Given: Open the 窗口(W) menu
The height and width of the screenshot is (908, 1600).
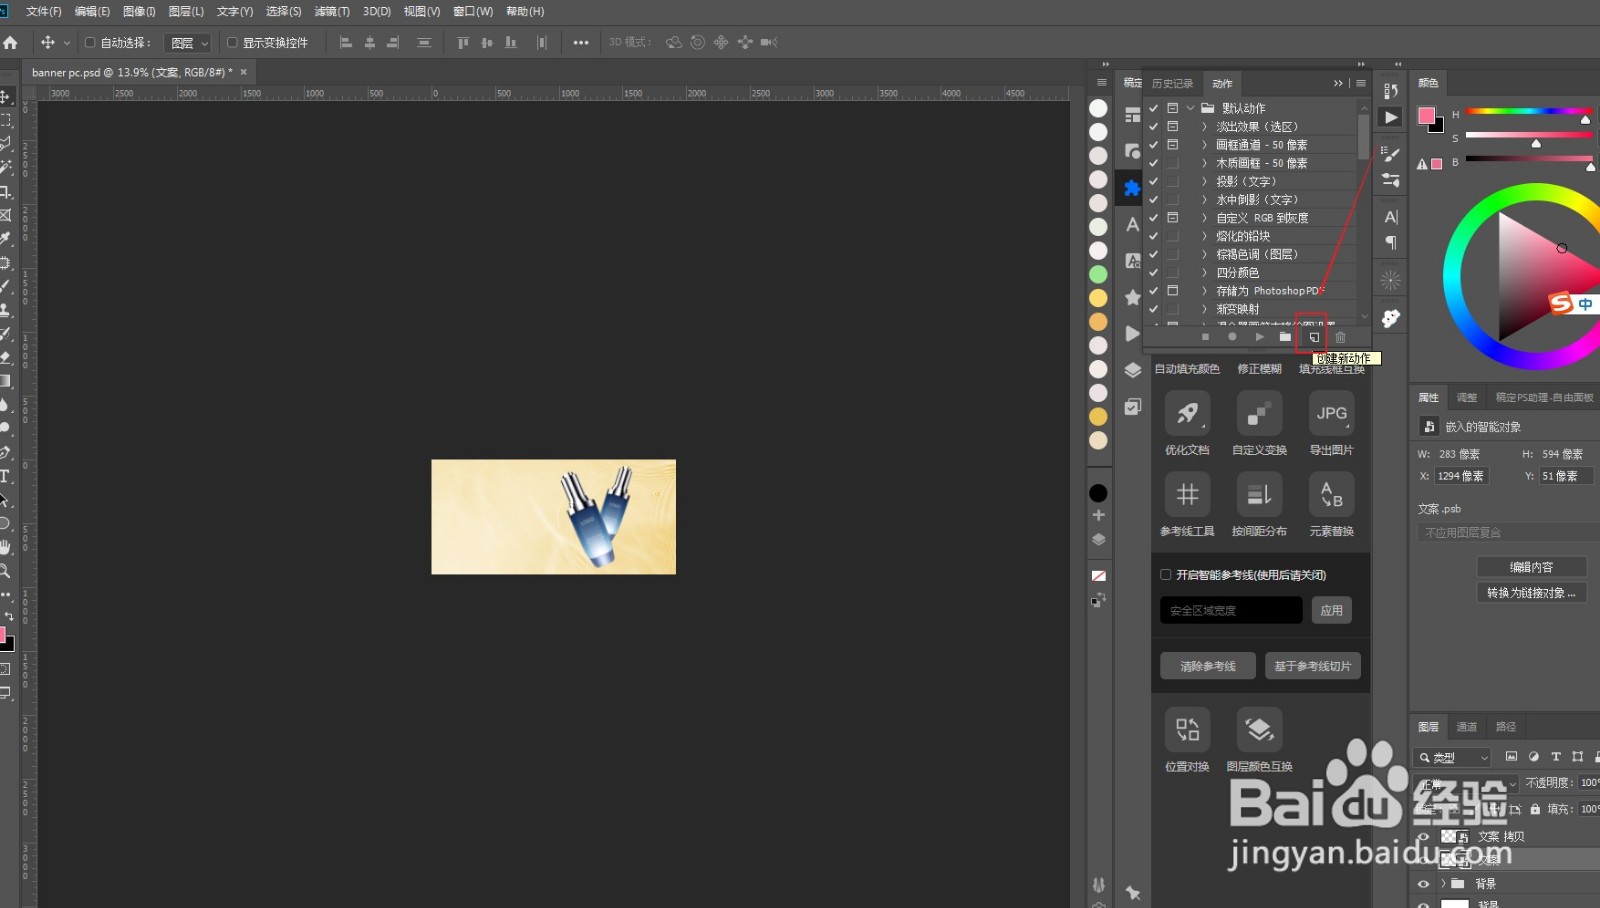Looking at the screenshot, I should pyautogui.click(x=473, y=11).
